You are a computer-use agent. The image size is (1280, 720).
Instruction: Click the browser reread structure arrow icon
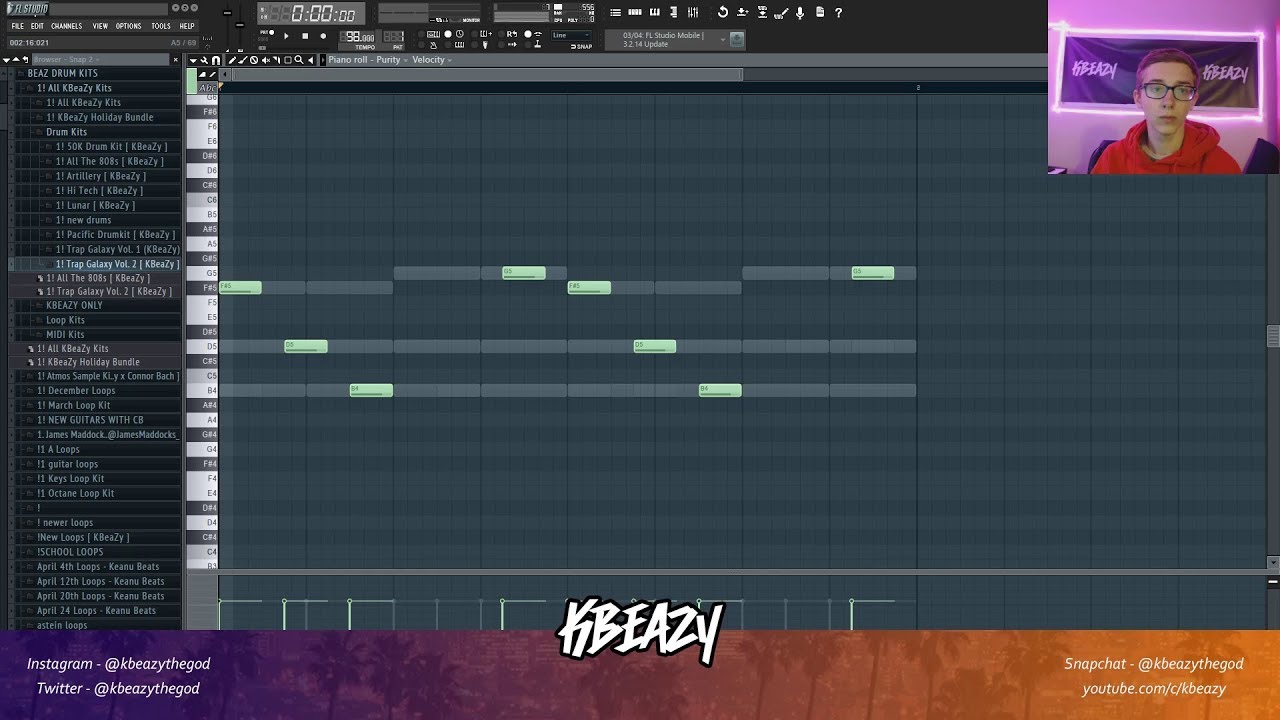(x=25, y=60)
